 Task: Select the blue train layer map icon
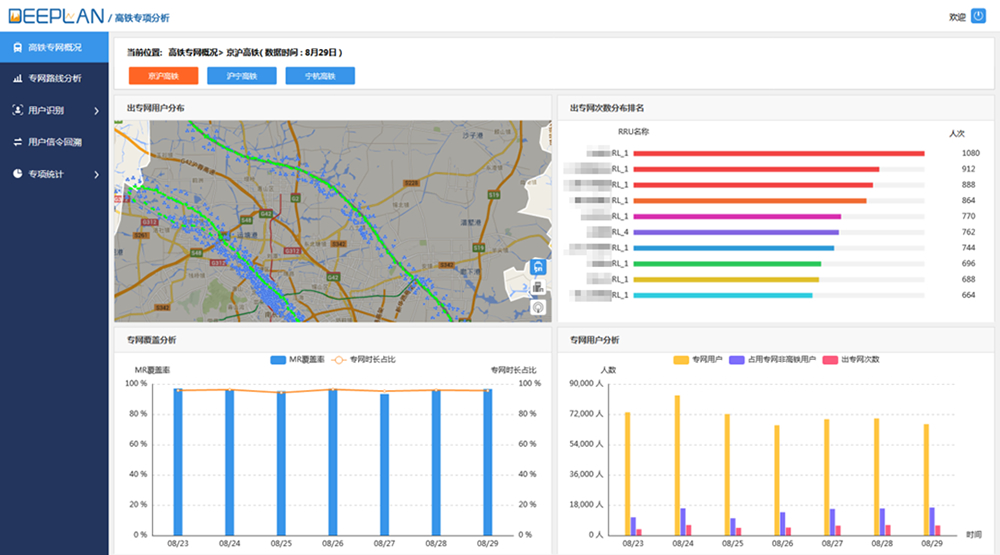(539, 267)
